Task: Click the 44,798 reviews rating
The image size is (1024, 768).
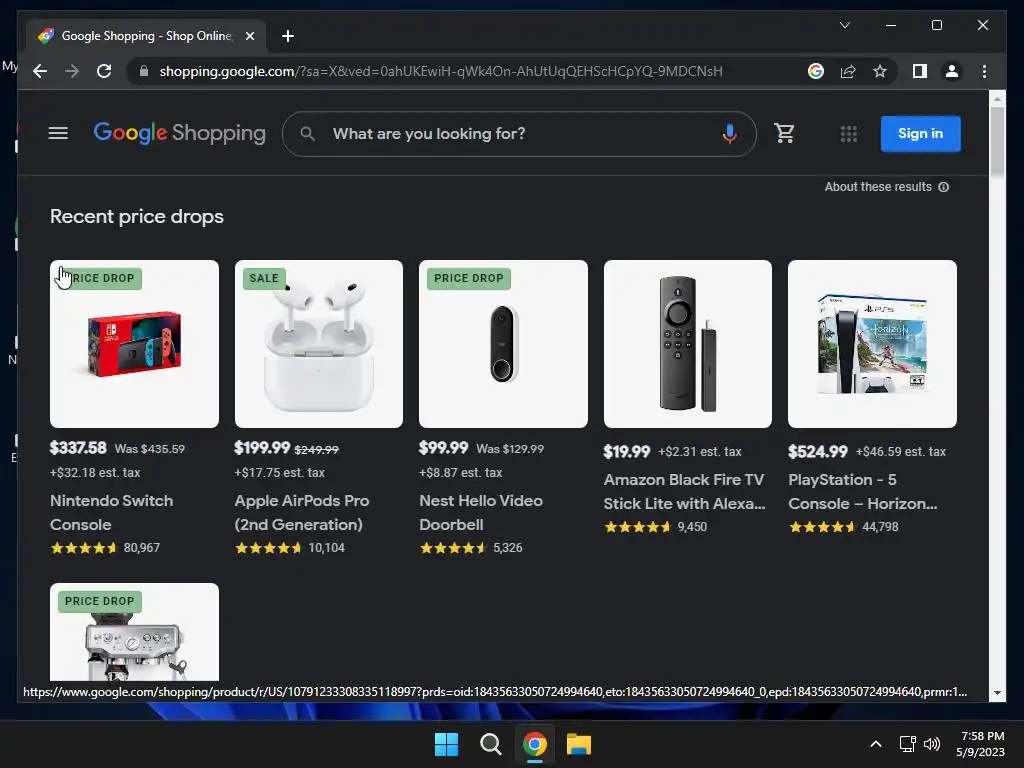Action: point(844,527)
